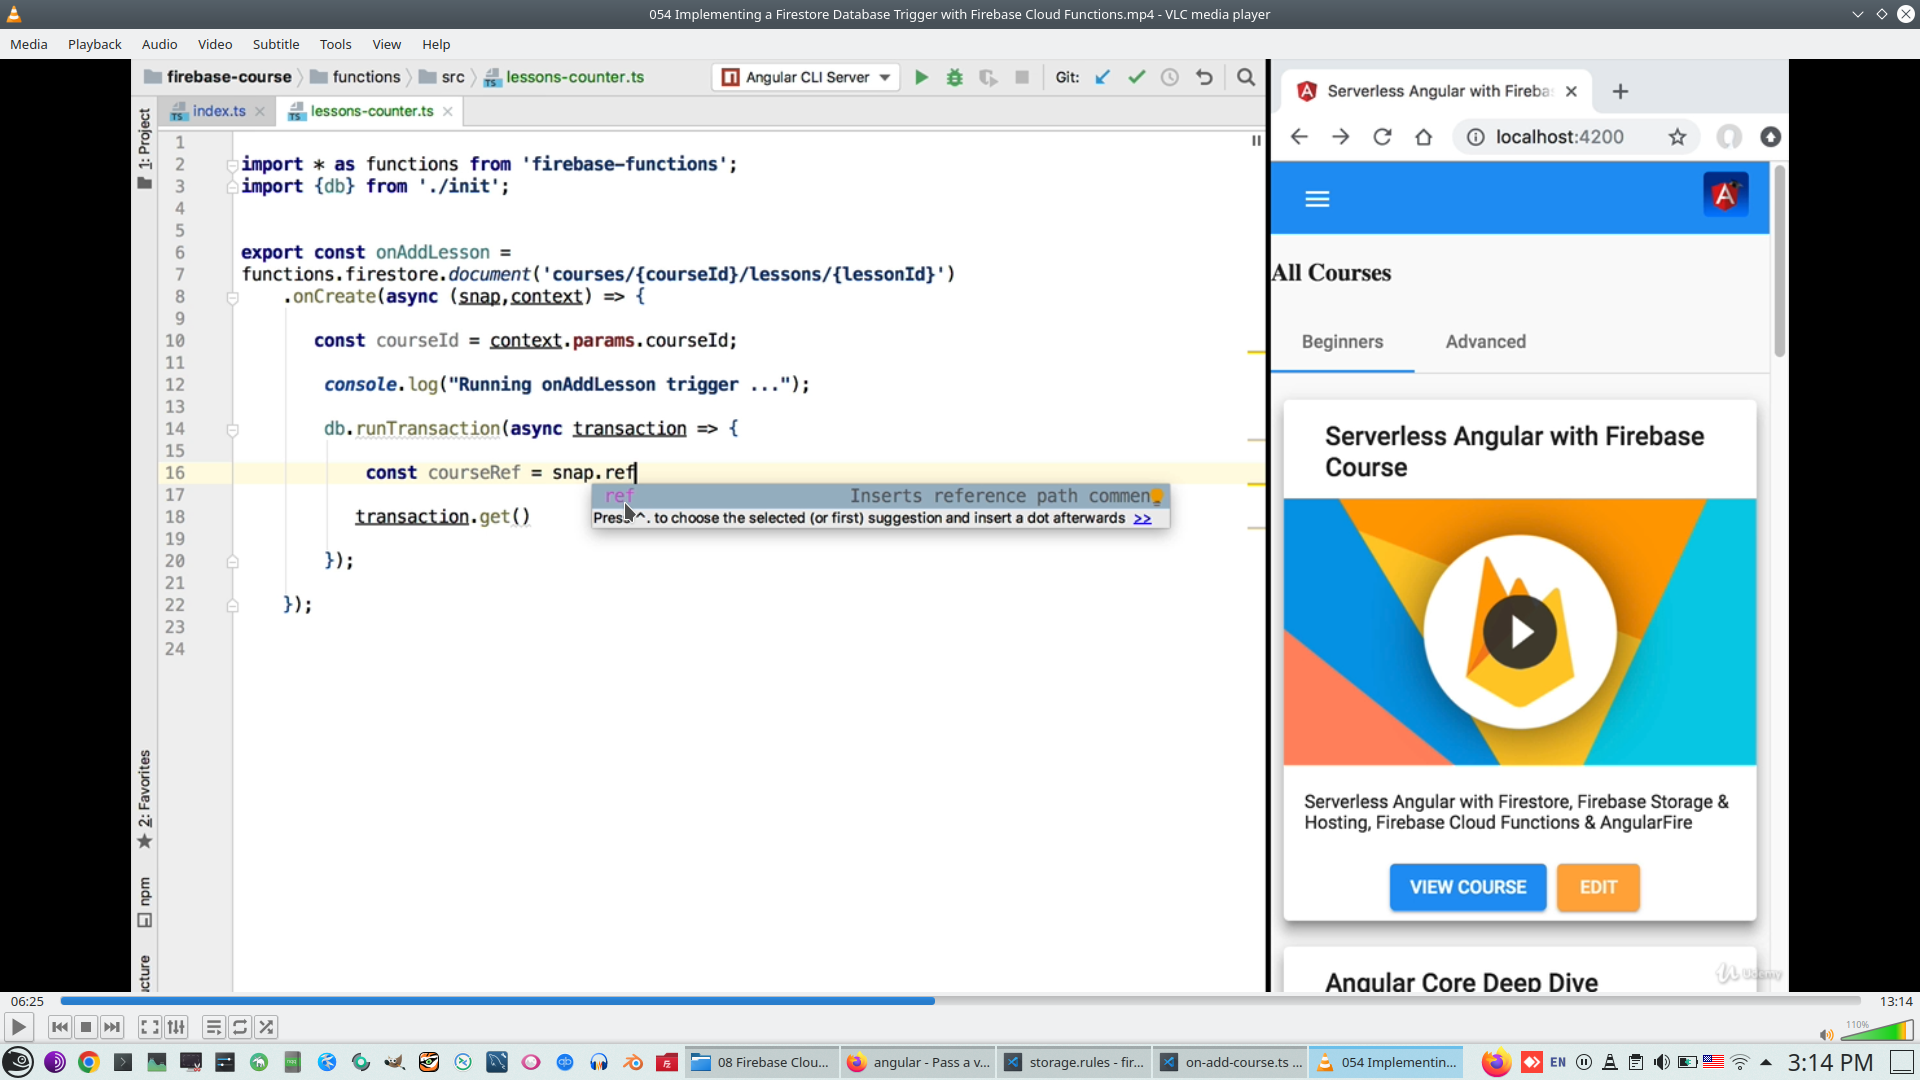The height and width of the screenshot is (1080, 1920).
Task: Switch to 'storage.rules' taskbar window
Action: click(1074, 1062)
